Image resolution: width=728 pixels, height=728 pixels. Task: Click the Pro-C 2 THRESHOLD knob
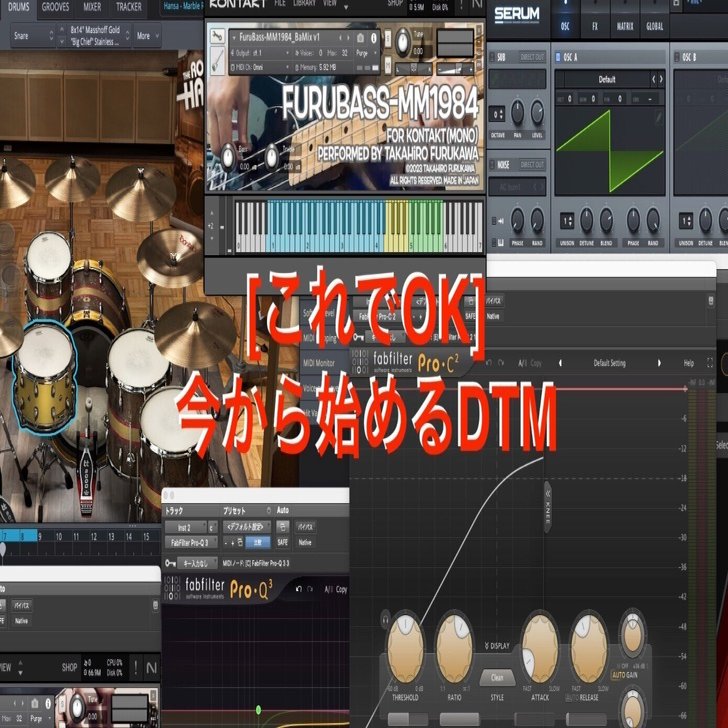point(405,648)
